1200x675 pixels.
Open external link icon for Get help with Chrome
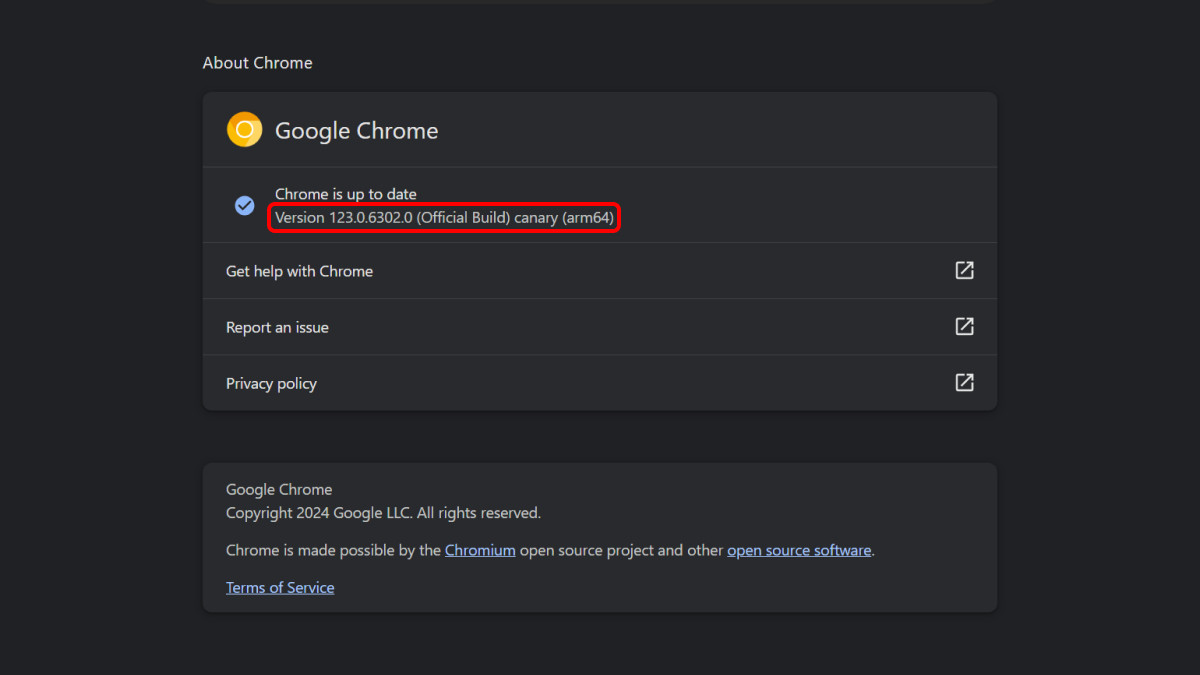pos(964,270)
